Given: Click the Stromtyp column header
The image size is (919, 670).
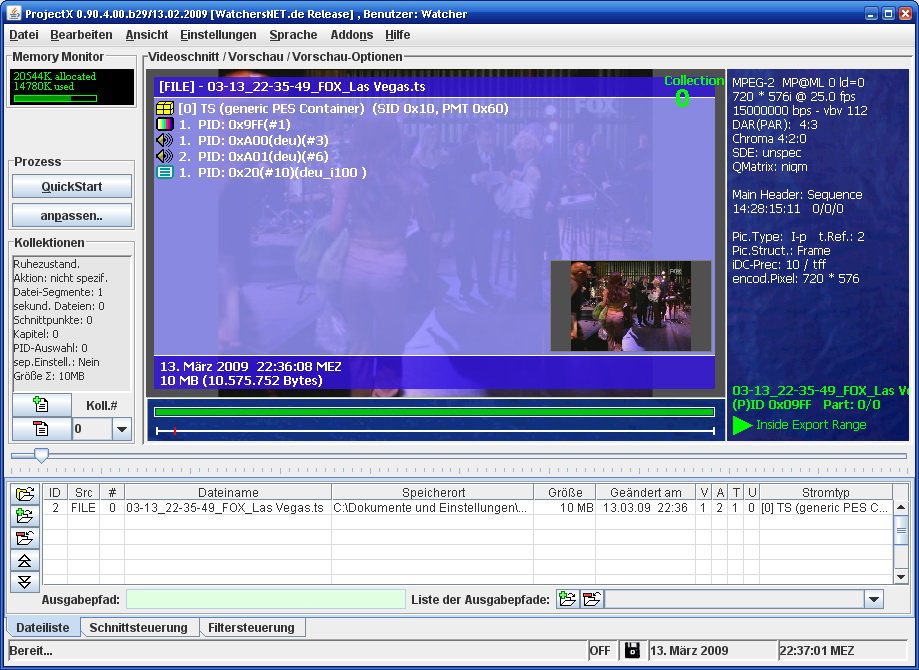Looking at the screenshot, I should coord(825,492).
